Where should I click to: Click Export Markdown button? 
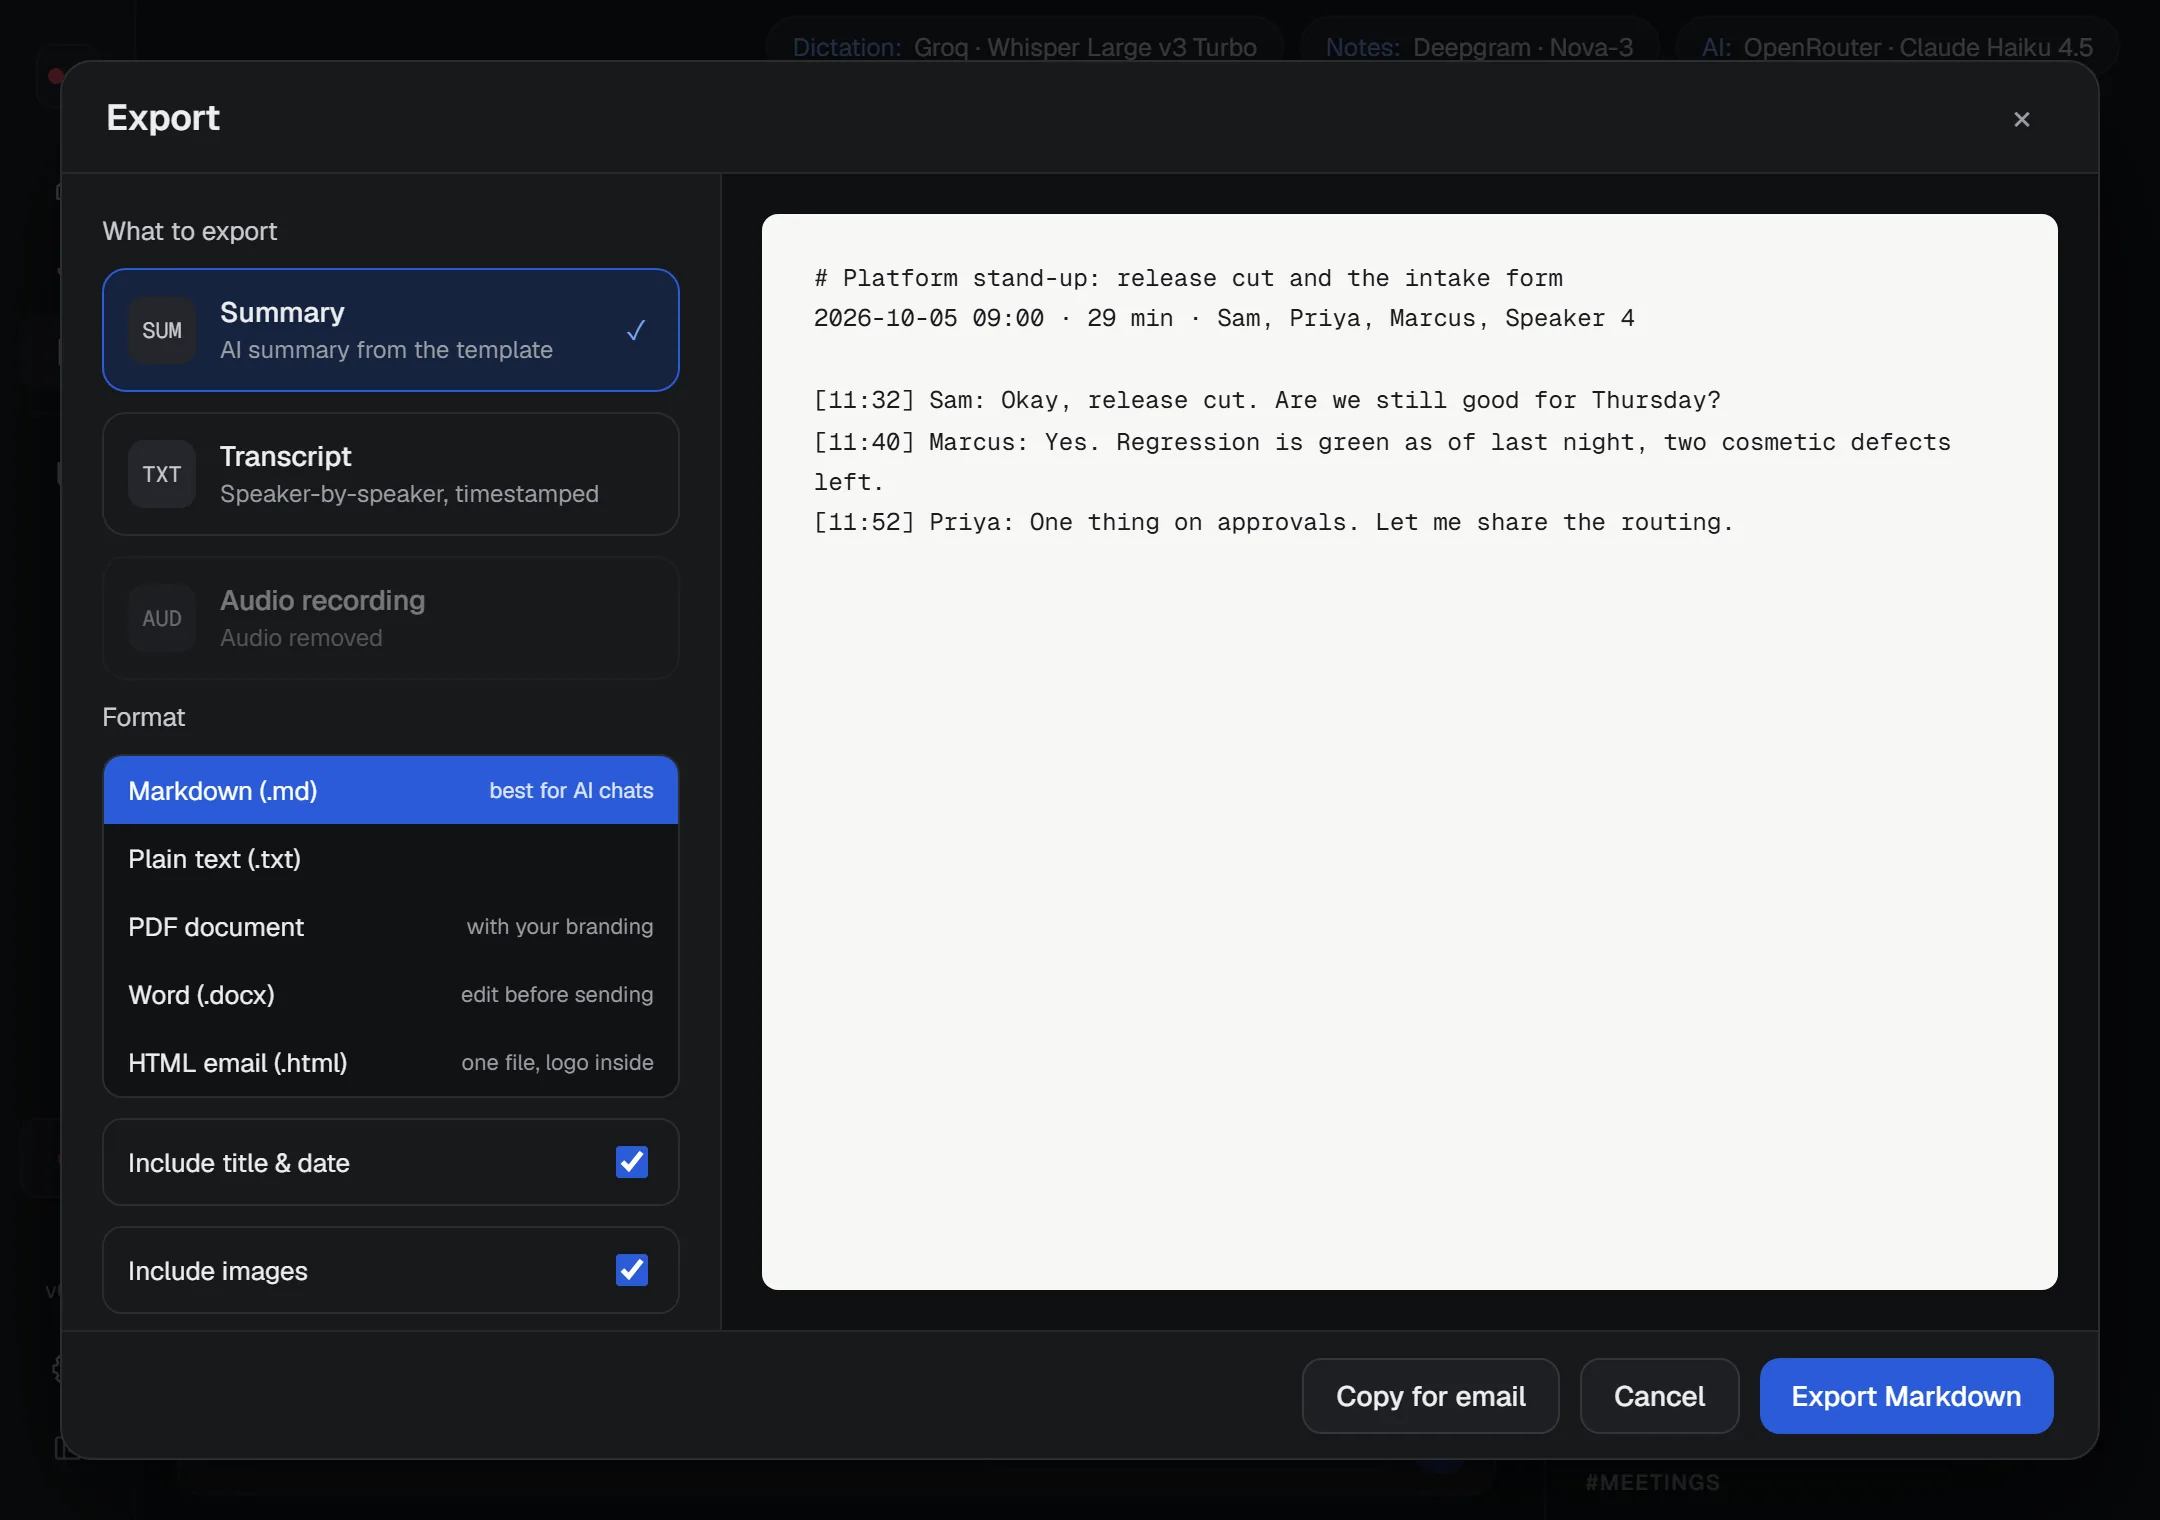point(1906,1396)
